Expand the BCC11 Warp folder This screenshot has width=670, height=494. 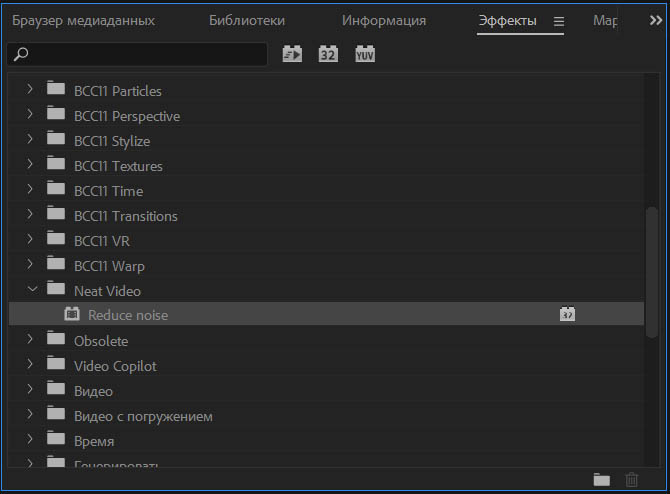tap(29, 264)
